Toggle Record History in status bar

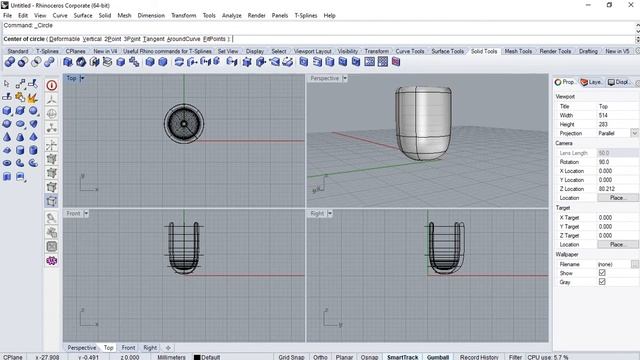tap(479, 357)
